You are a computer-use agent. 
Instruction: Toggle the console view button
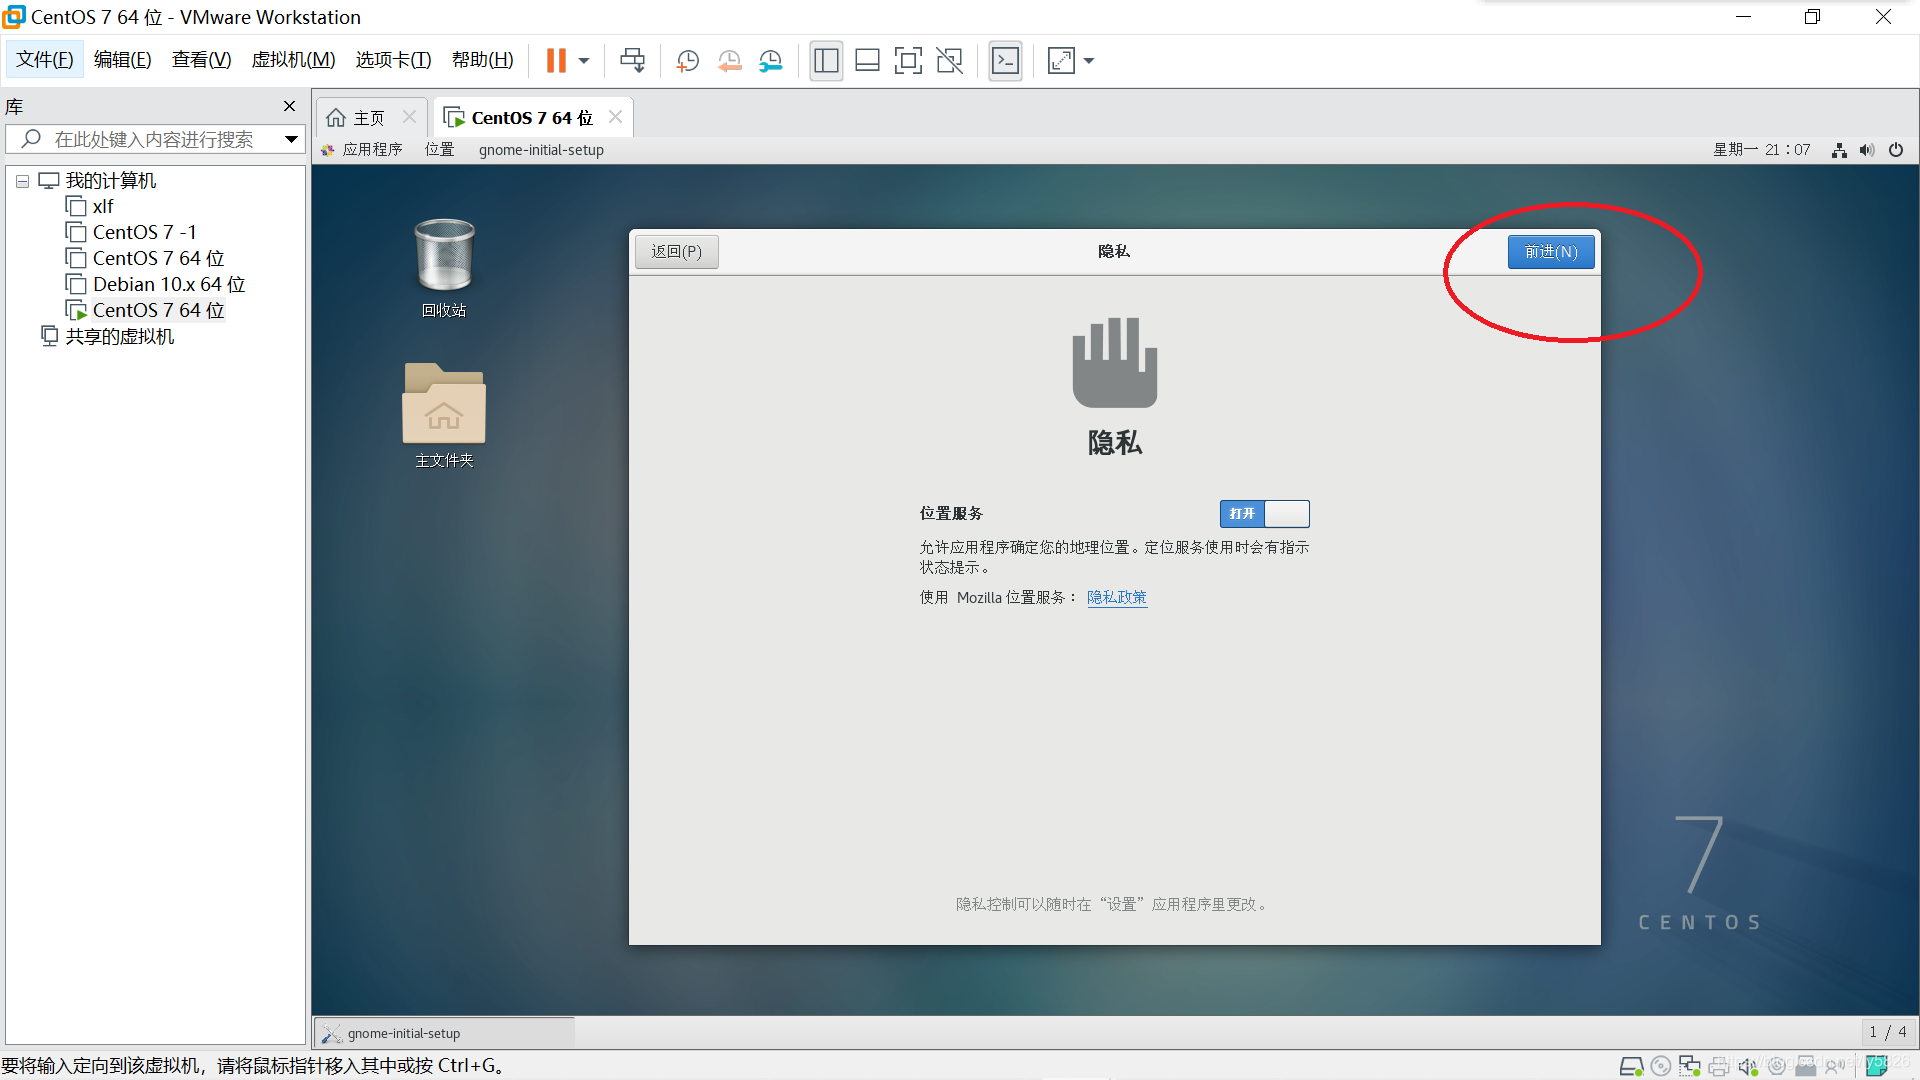point(1005,61)
